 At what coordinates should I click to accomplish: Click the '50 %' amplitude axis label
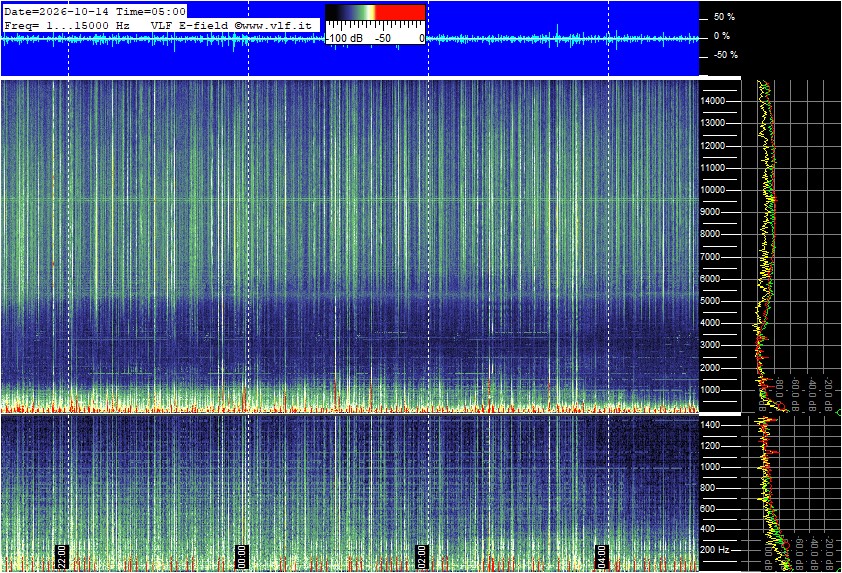[724, 17]
